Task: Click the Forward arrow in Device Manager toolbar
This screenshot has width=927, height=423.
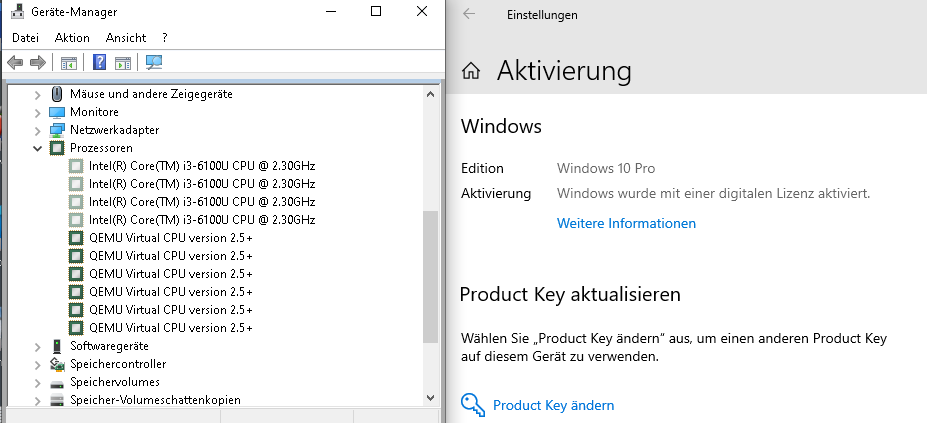Action: pyautogui.click(x=38, y=62)
